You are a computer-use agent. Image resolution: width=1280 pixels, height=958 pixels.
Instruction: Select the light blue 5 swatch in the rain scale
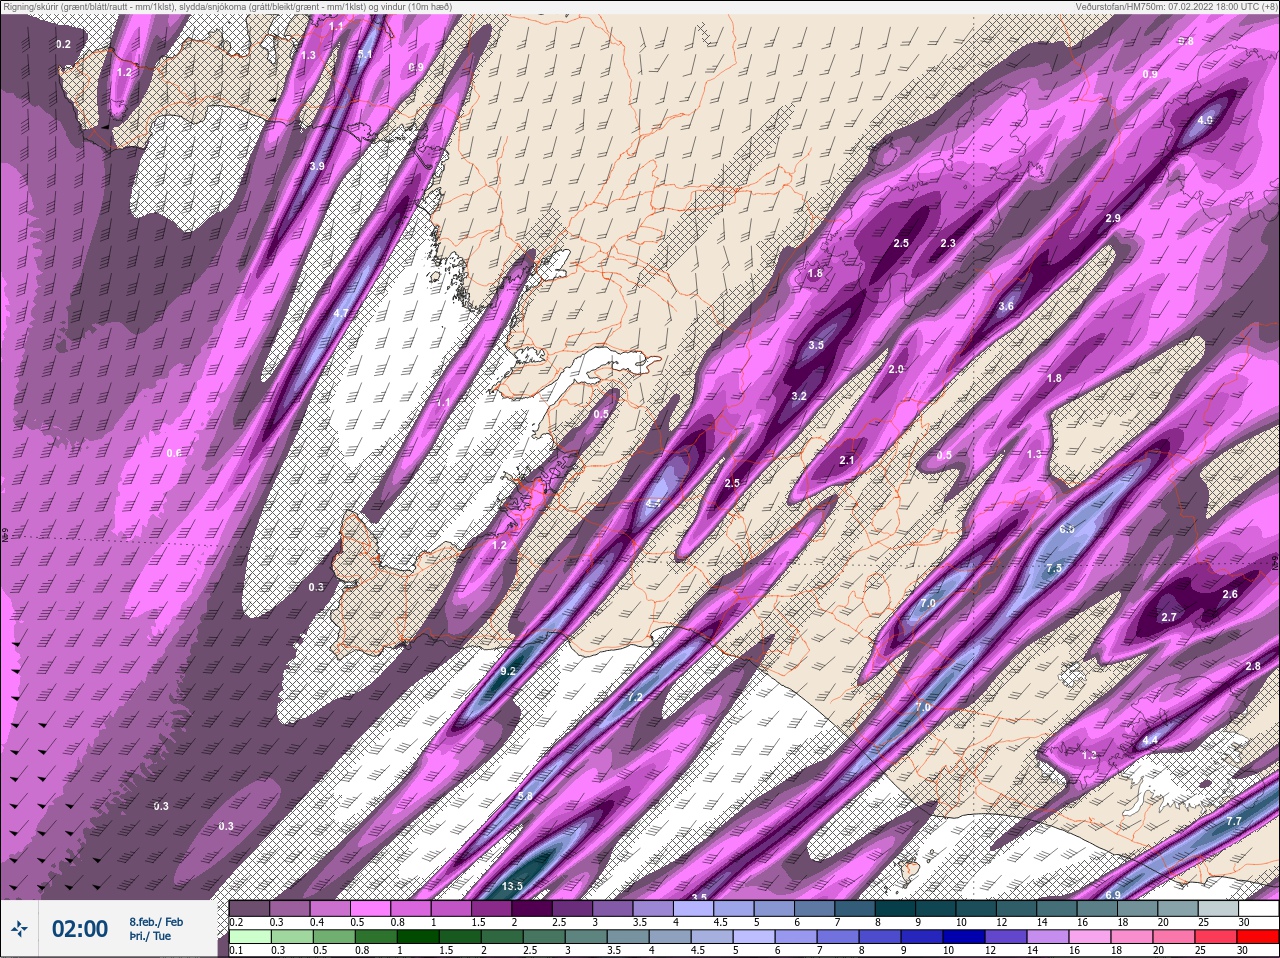coord(755,937)
